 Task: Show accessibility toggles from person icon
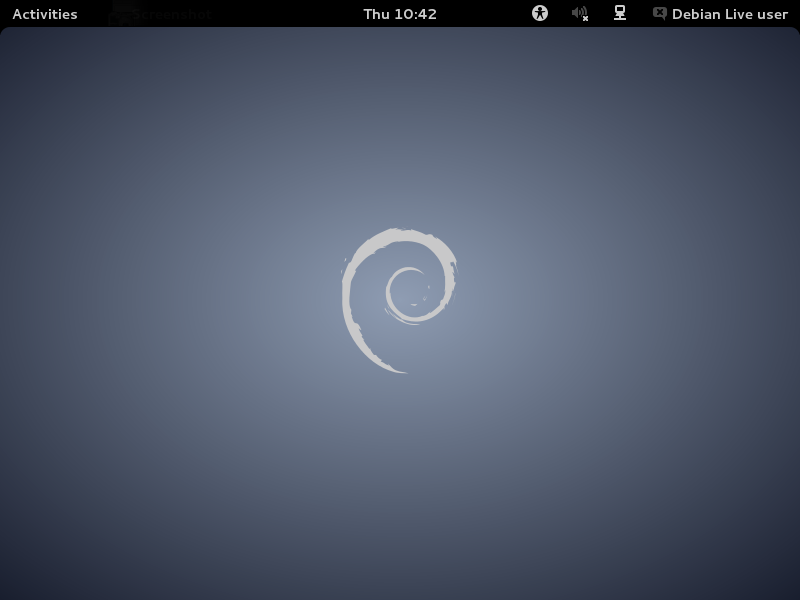pyautogui.click(x=540, y=13)
